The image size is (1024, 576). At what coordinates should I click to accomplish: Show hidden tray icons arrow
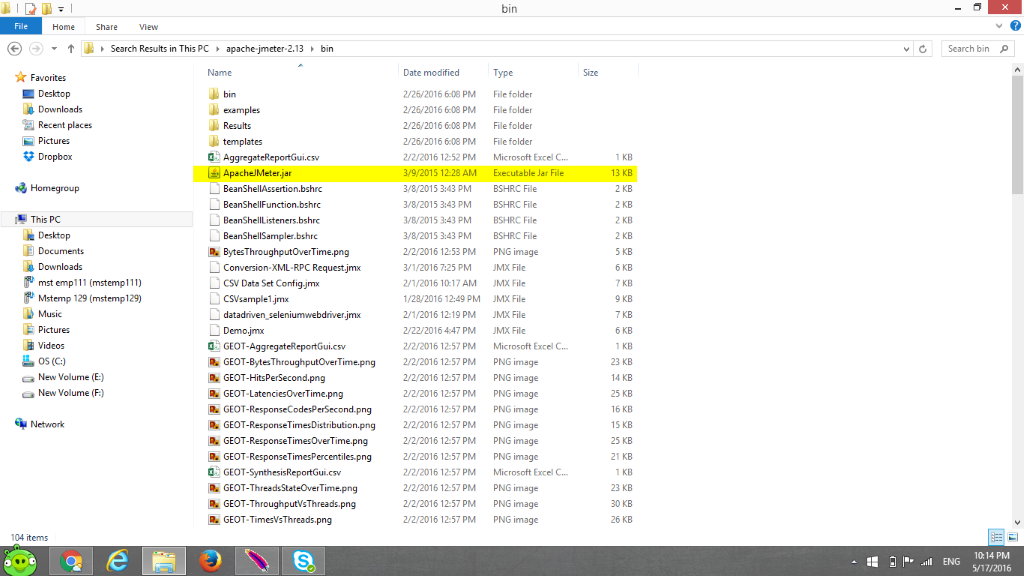click(x=854, y=562)
